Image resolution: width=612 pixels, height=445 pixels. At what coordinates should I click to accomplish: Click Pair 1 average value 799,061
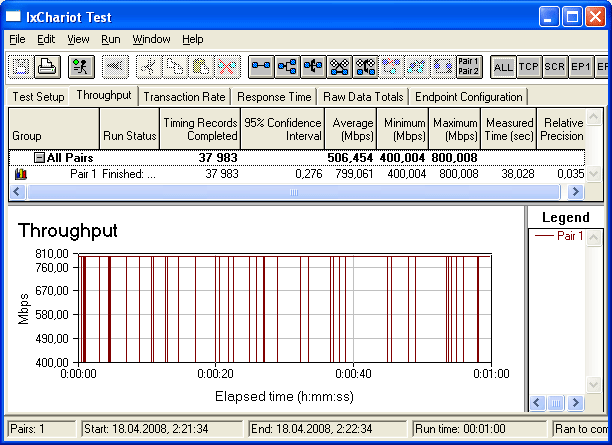(354, 174)
